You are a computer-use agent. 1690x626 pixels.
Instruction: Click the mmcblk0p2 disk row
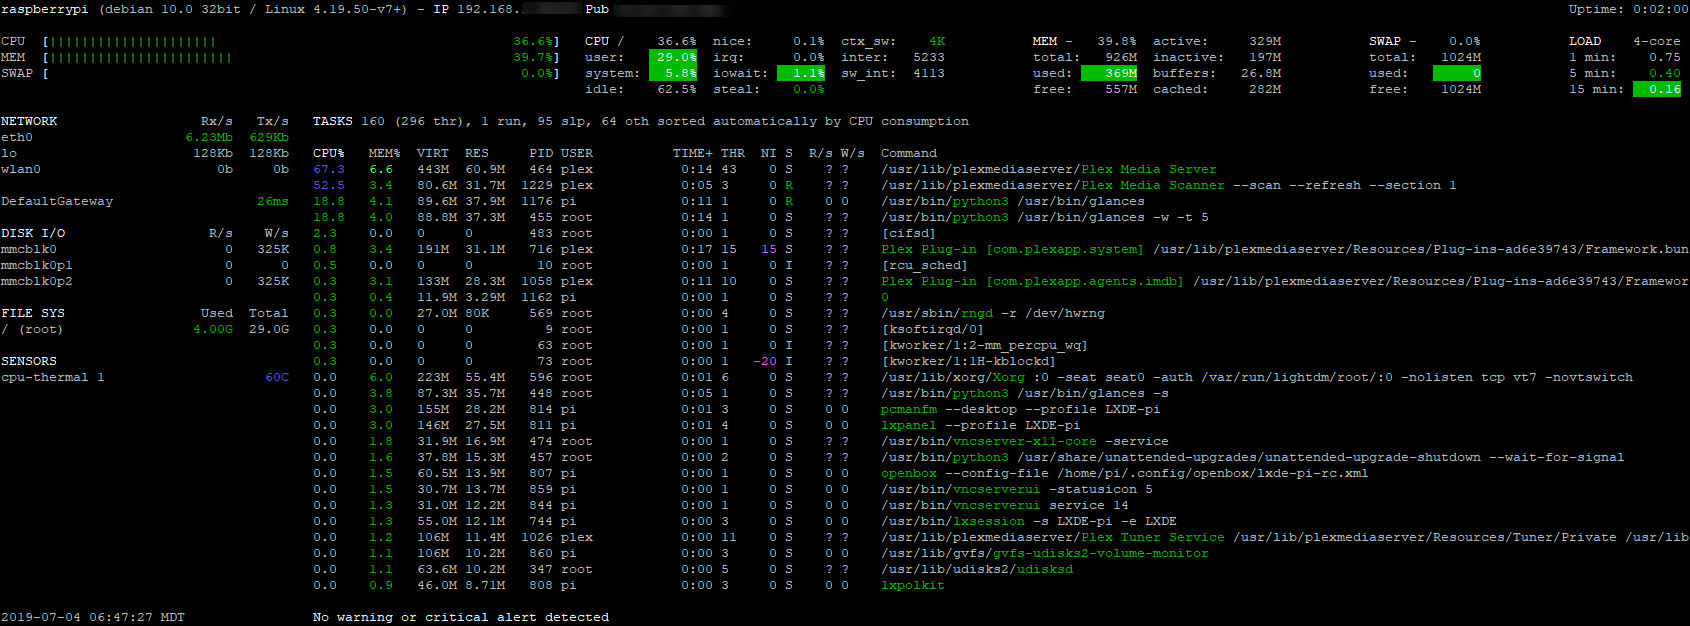(x=145, y=282)
